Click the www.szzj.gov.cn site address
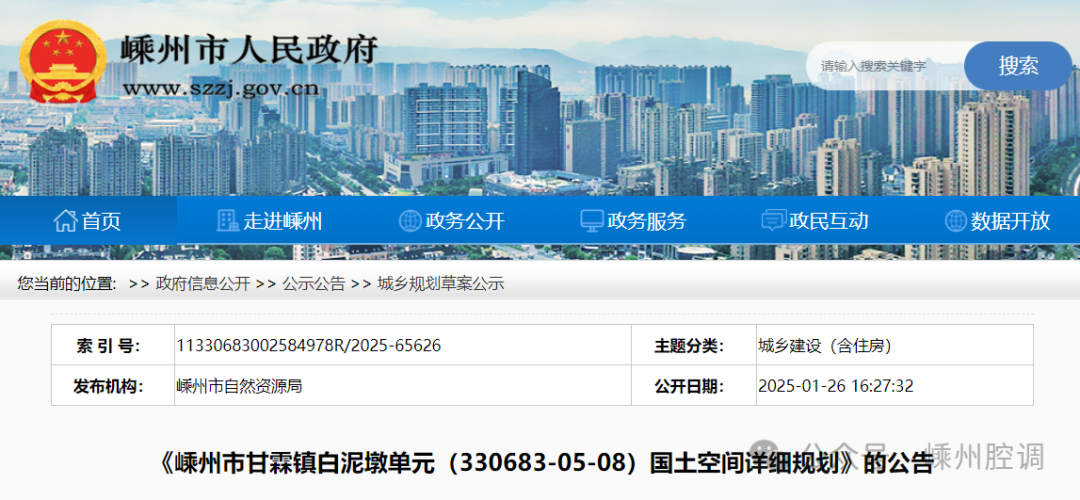 point(221,88)
